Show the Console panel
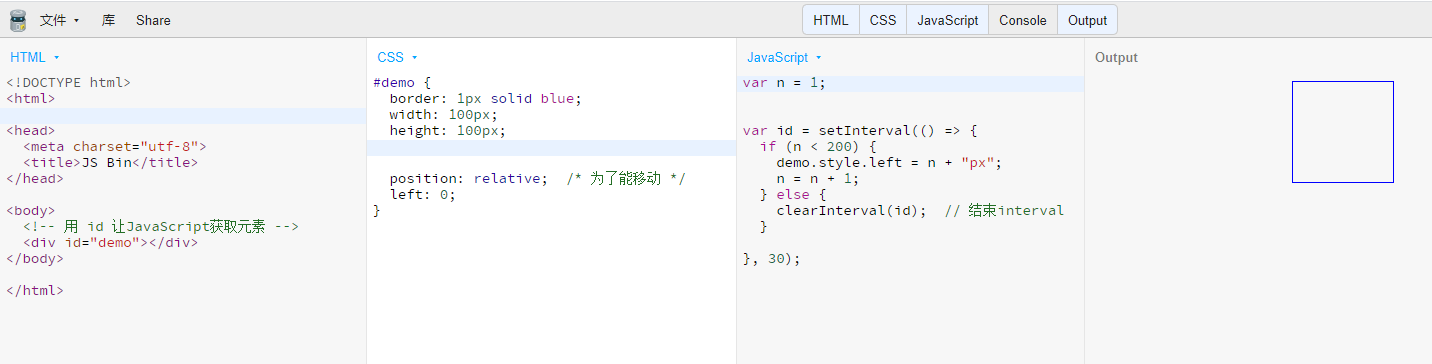Screen dimensions: 1432x364 [1023, 20]
